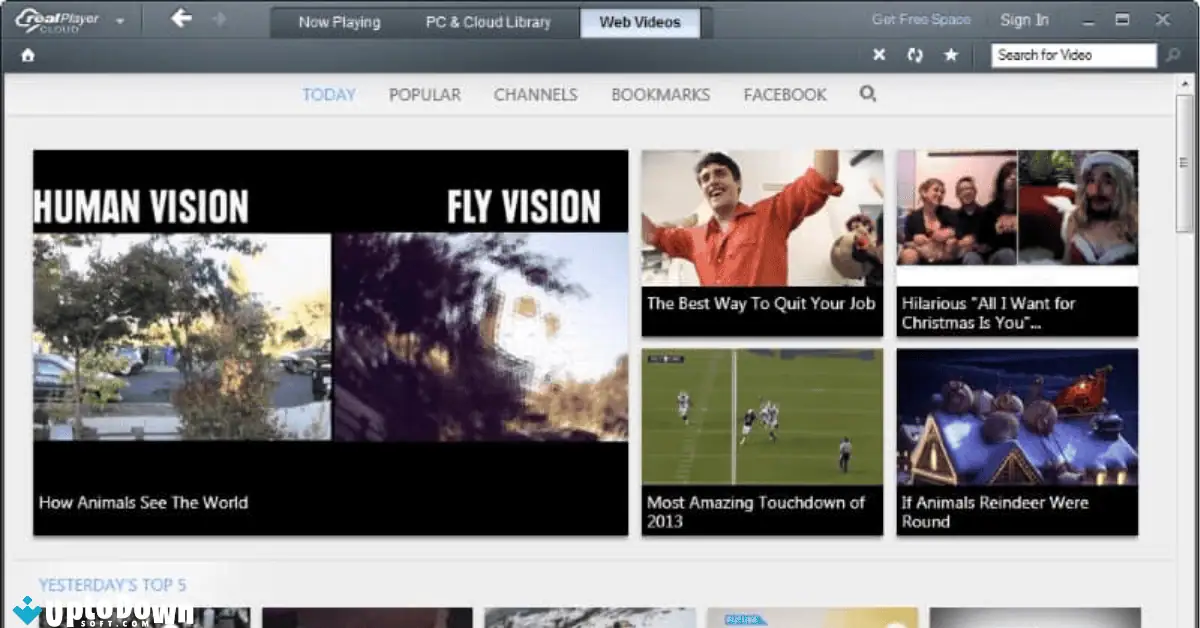This screenshot has width=1200, height=628.
Task: Select the POPULAR navigation item
Action: [425, 94]
